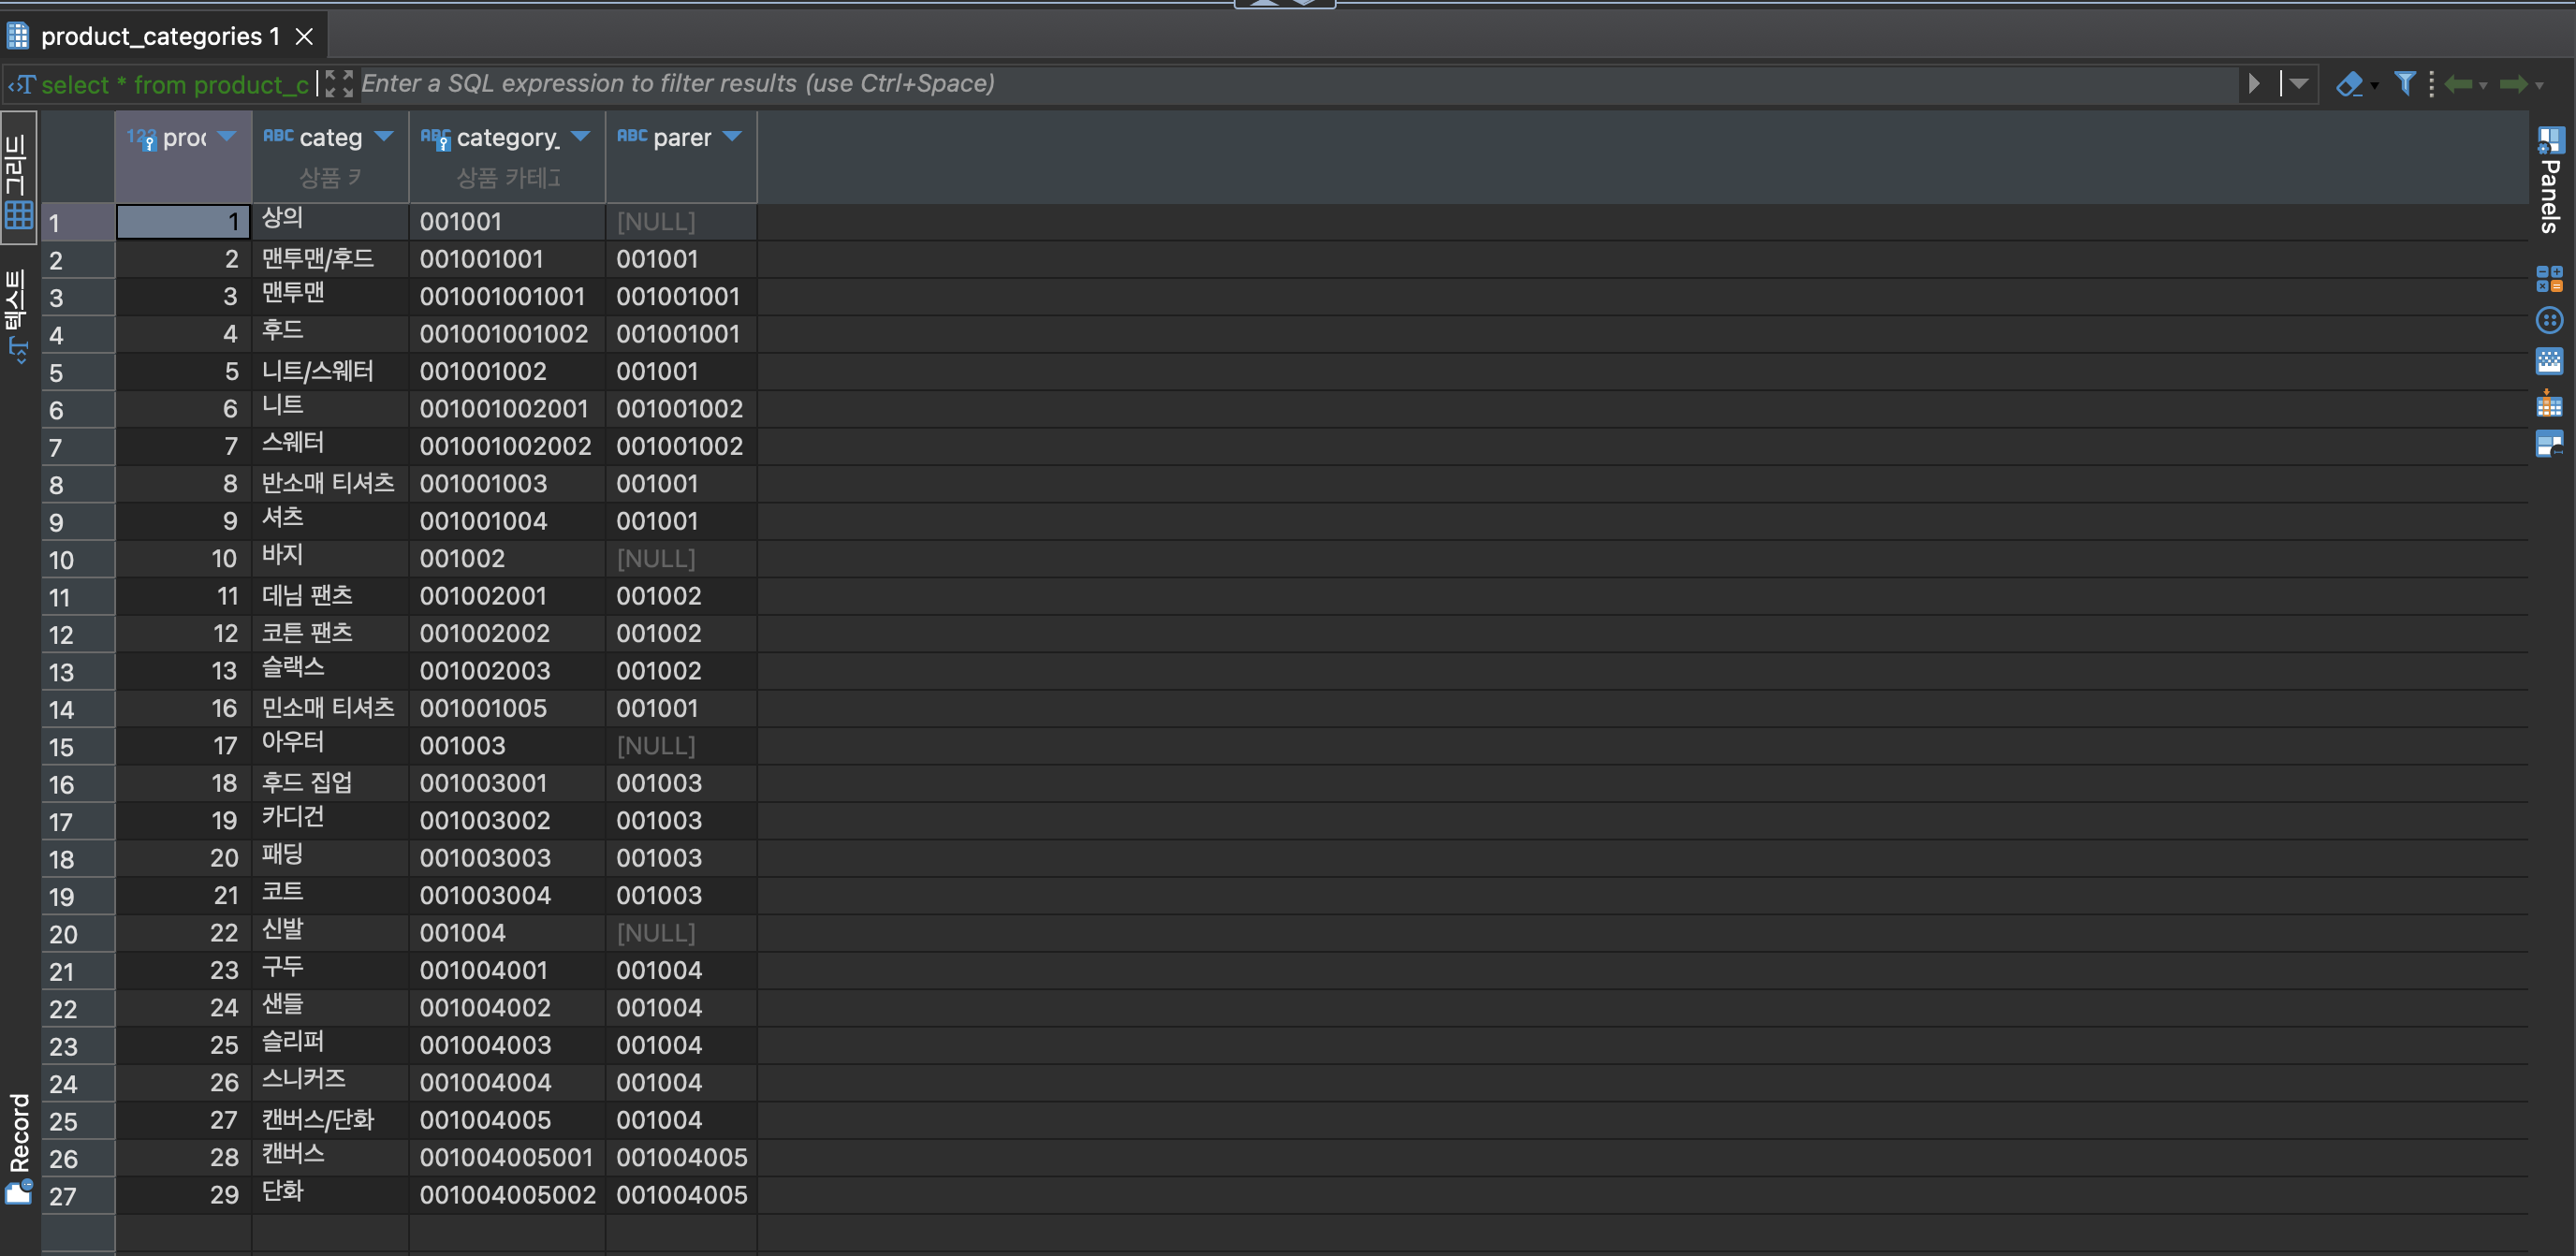Open the parer column filter dropdown
2576x1256 pixels.
[x=732, y=137]
